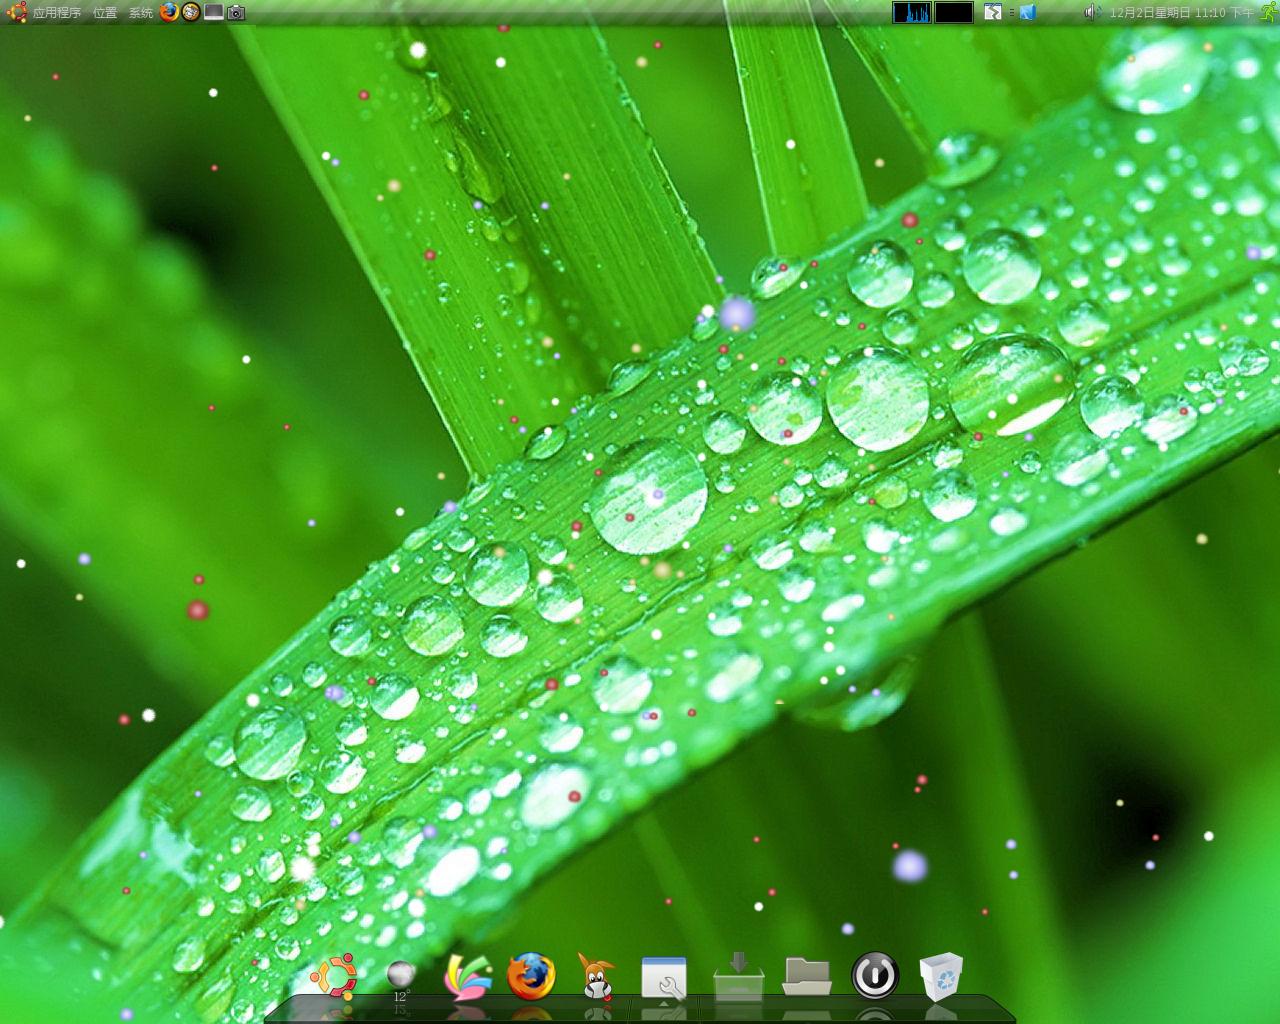Launch the colorful fan app in the dock
Viewport: 1280px width, 1024px height.
(468, 977)
